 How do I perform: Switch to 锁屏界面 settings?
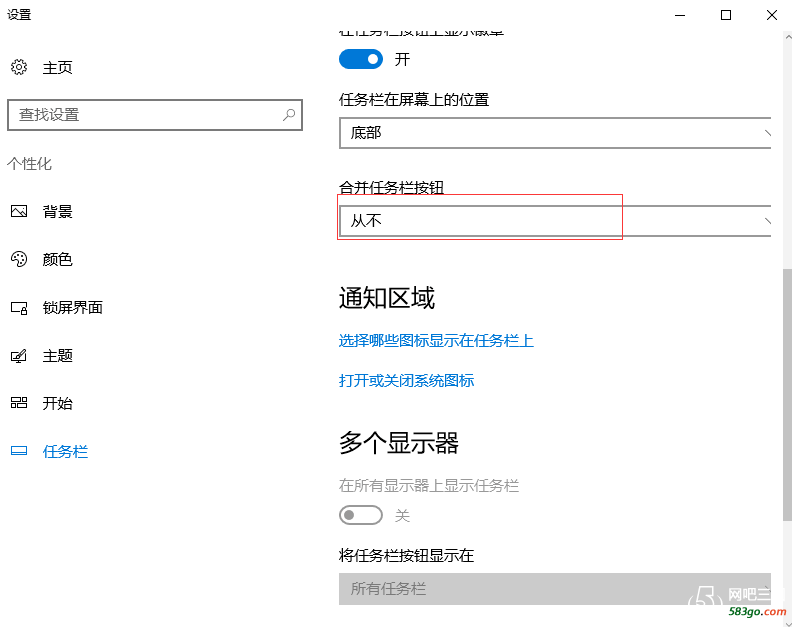[73, 308]
